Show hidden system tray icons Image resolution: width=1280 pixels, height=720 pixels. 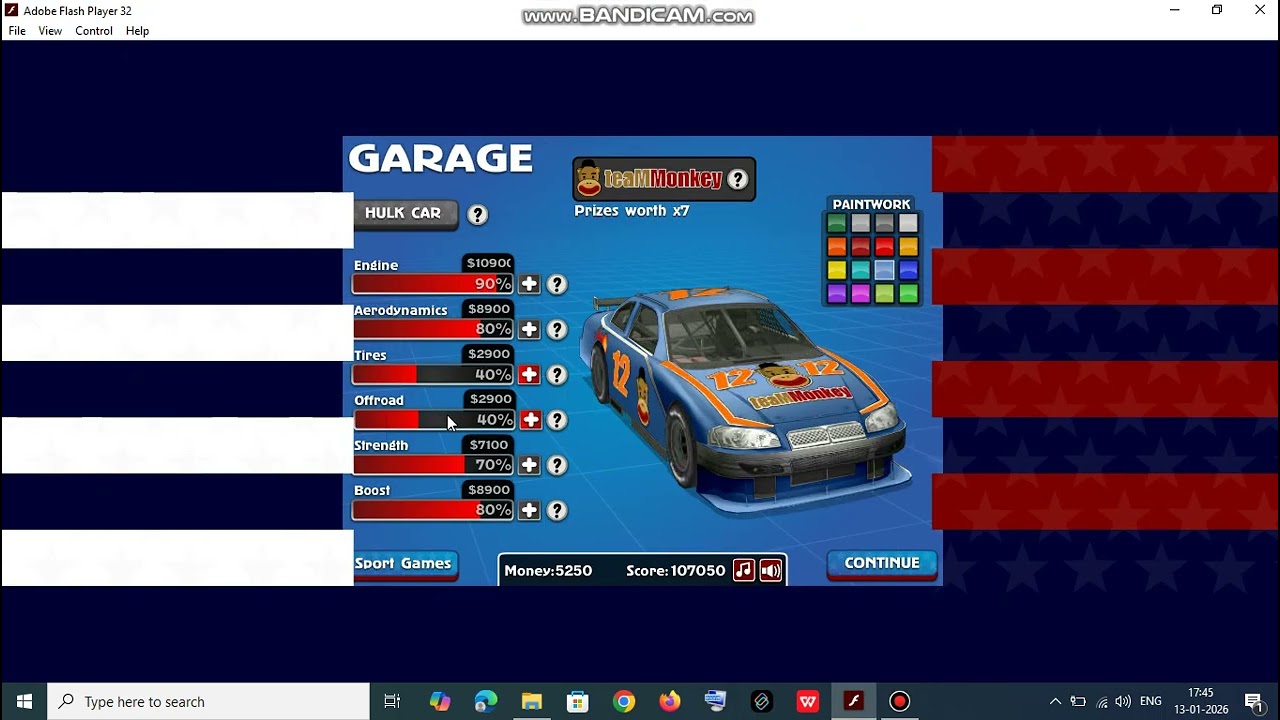point(1054,702)
